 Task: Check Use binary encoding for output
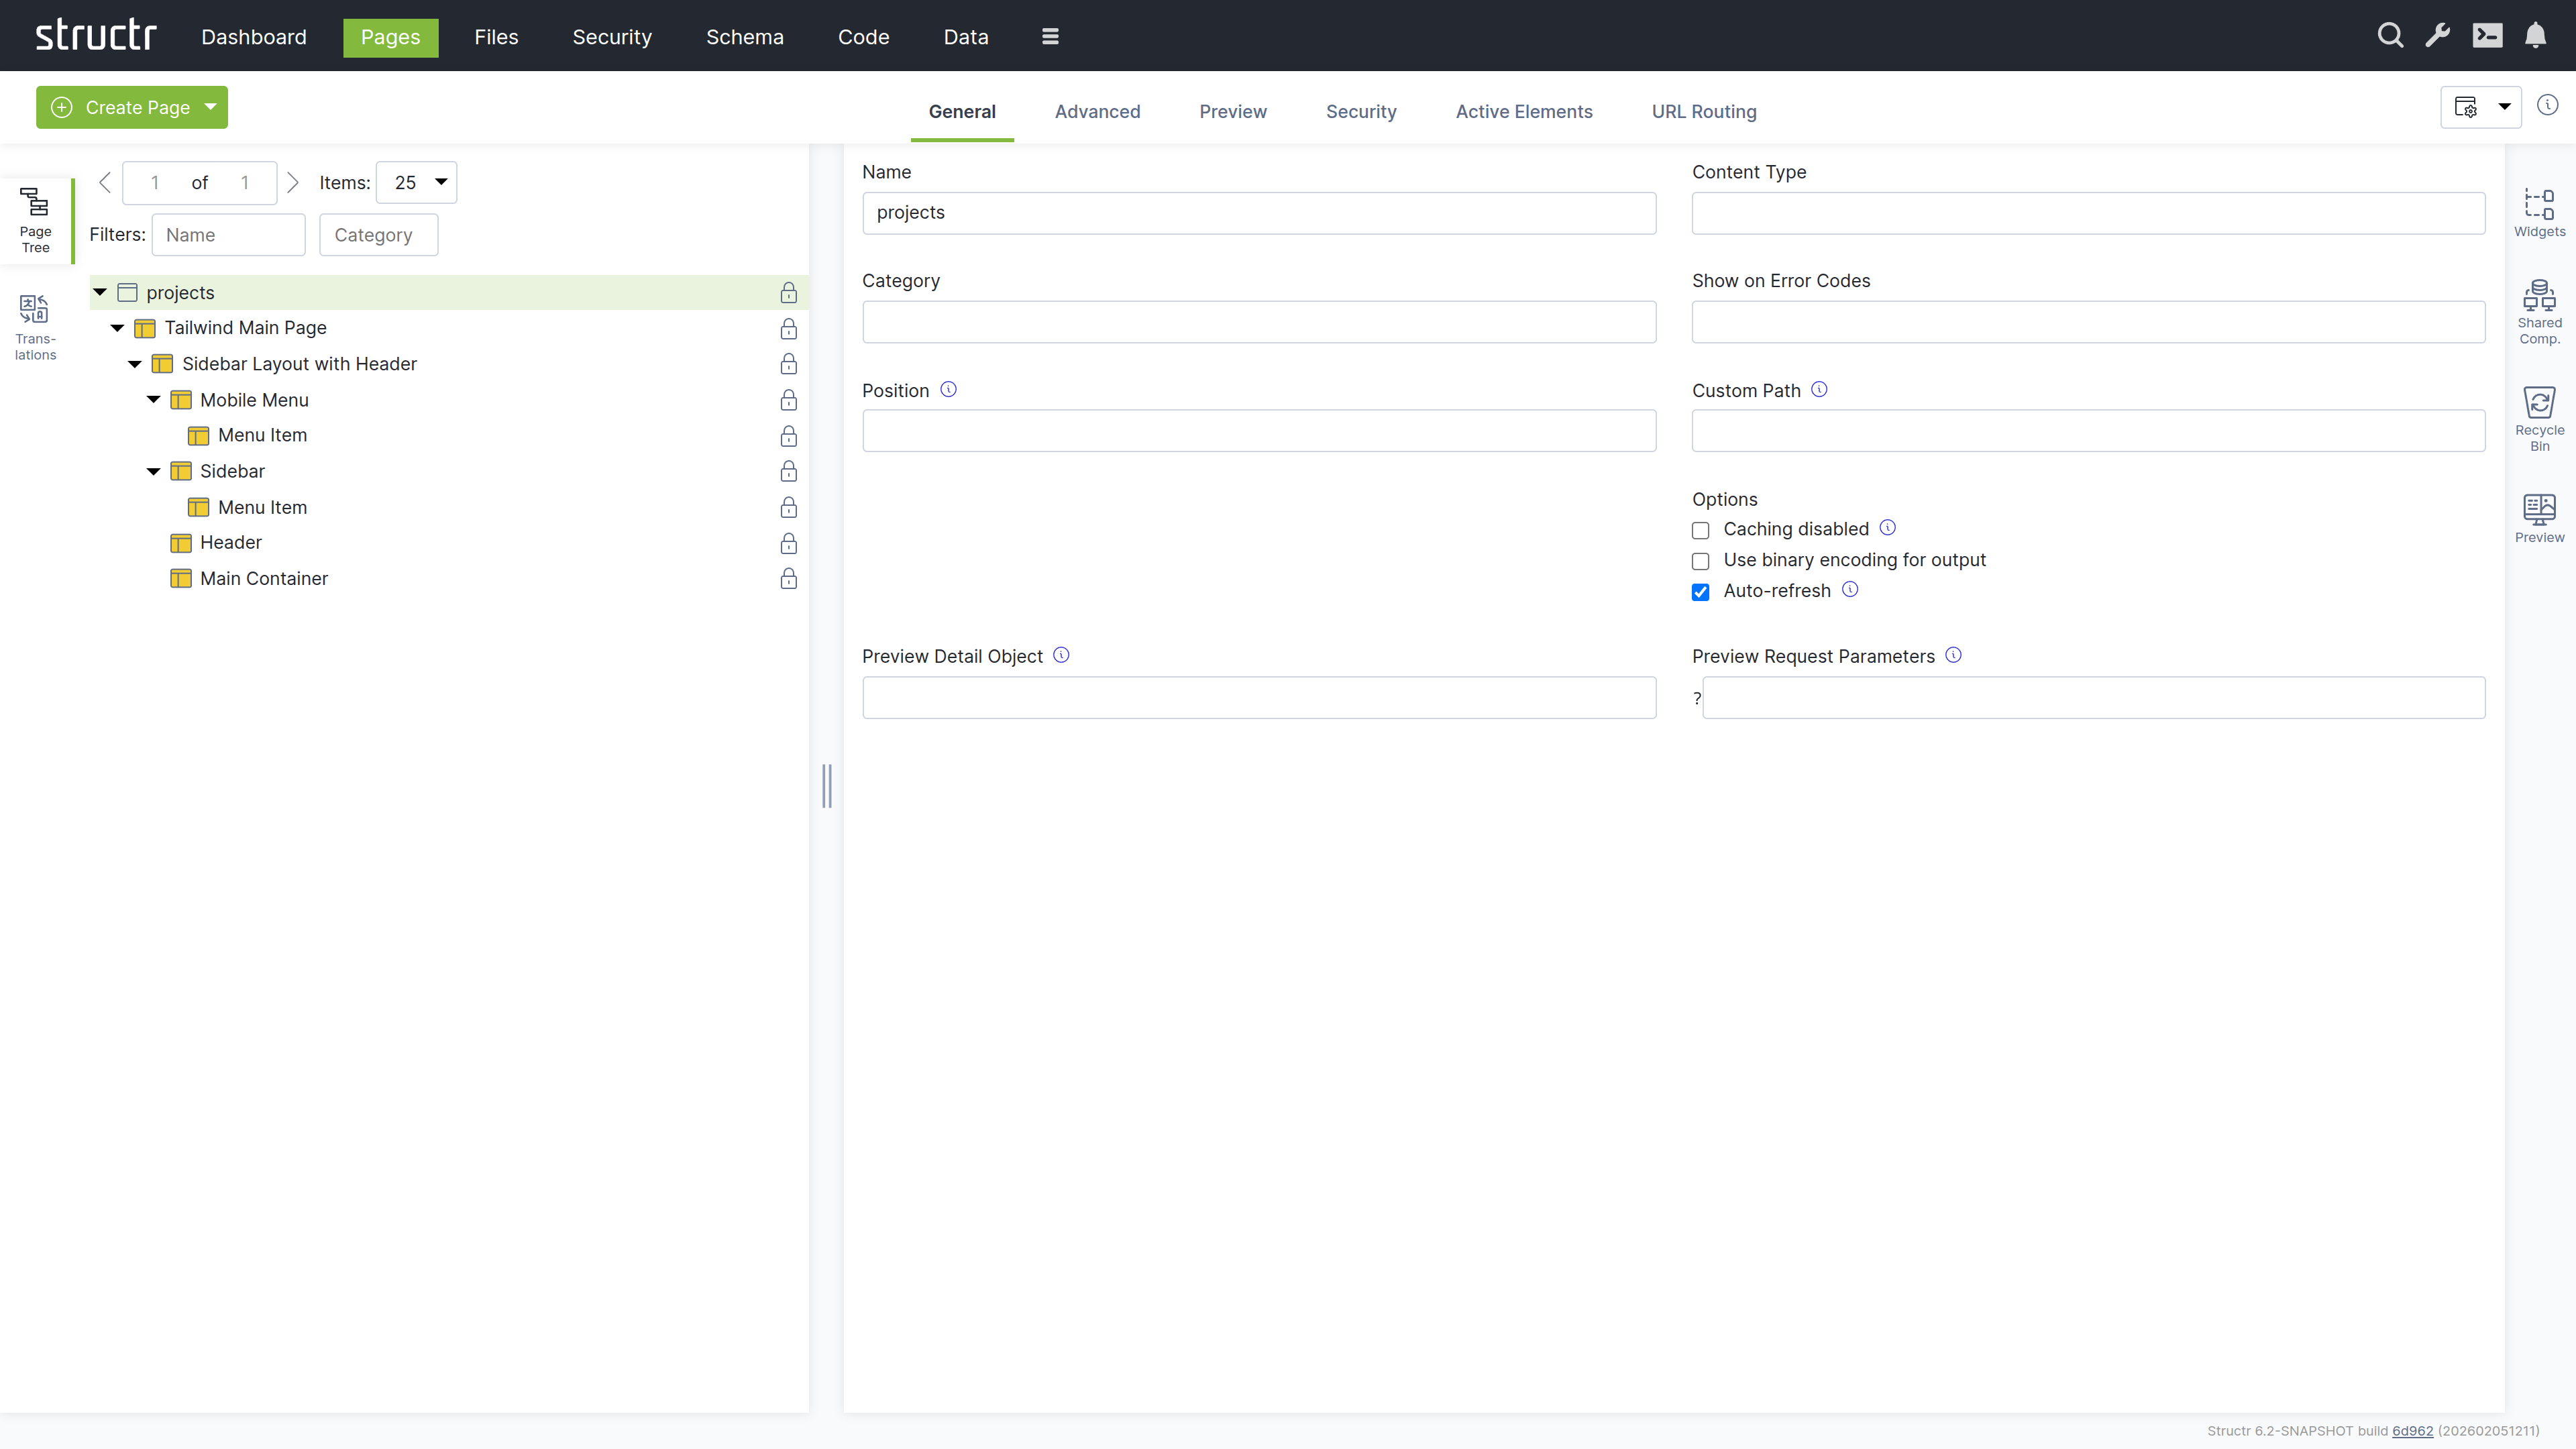1700,561
